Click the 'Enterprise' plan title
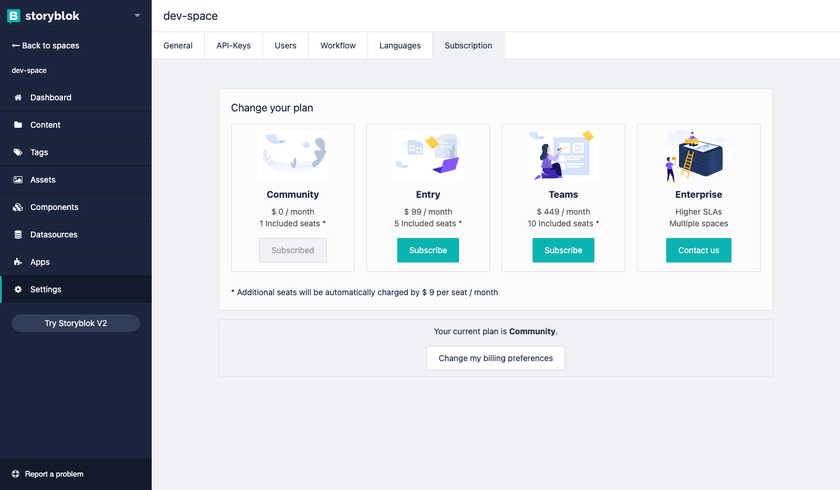 pos(699,194)
